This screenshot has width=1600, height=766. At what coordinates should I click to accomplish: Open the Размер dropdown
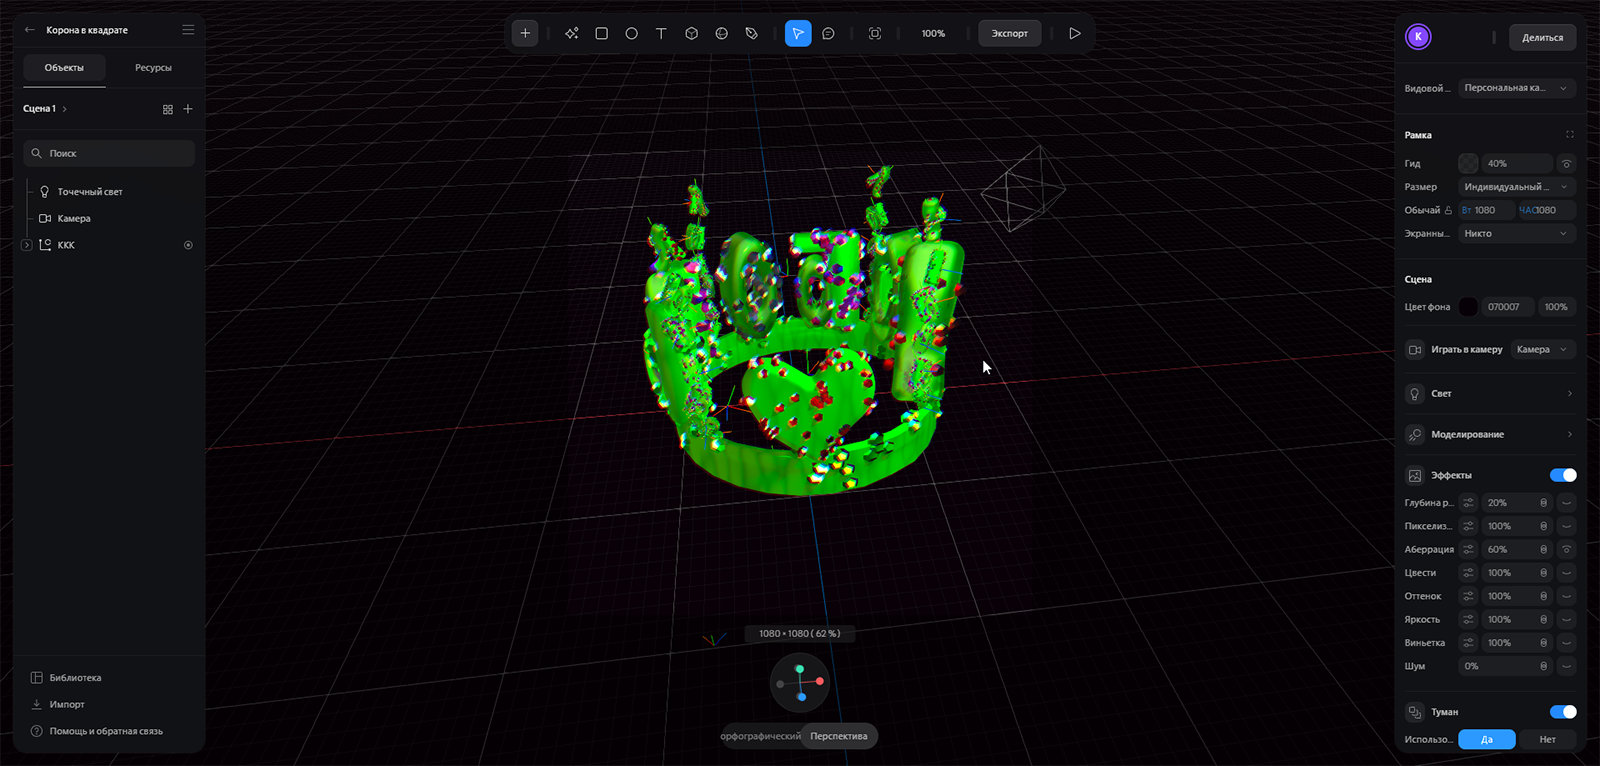pos(1516,187)
